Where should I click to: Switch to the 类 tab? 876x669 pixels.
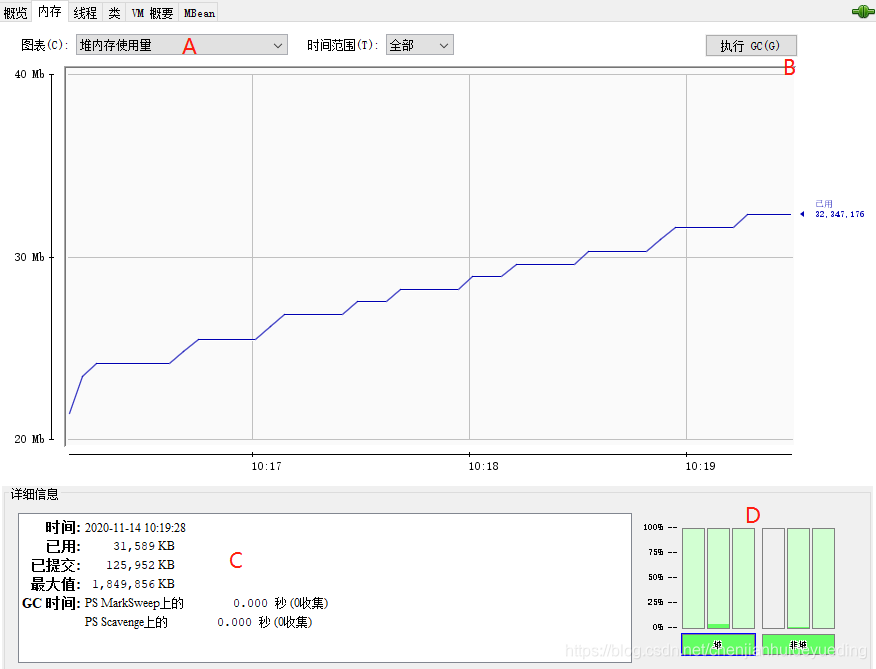click(114, 13)
